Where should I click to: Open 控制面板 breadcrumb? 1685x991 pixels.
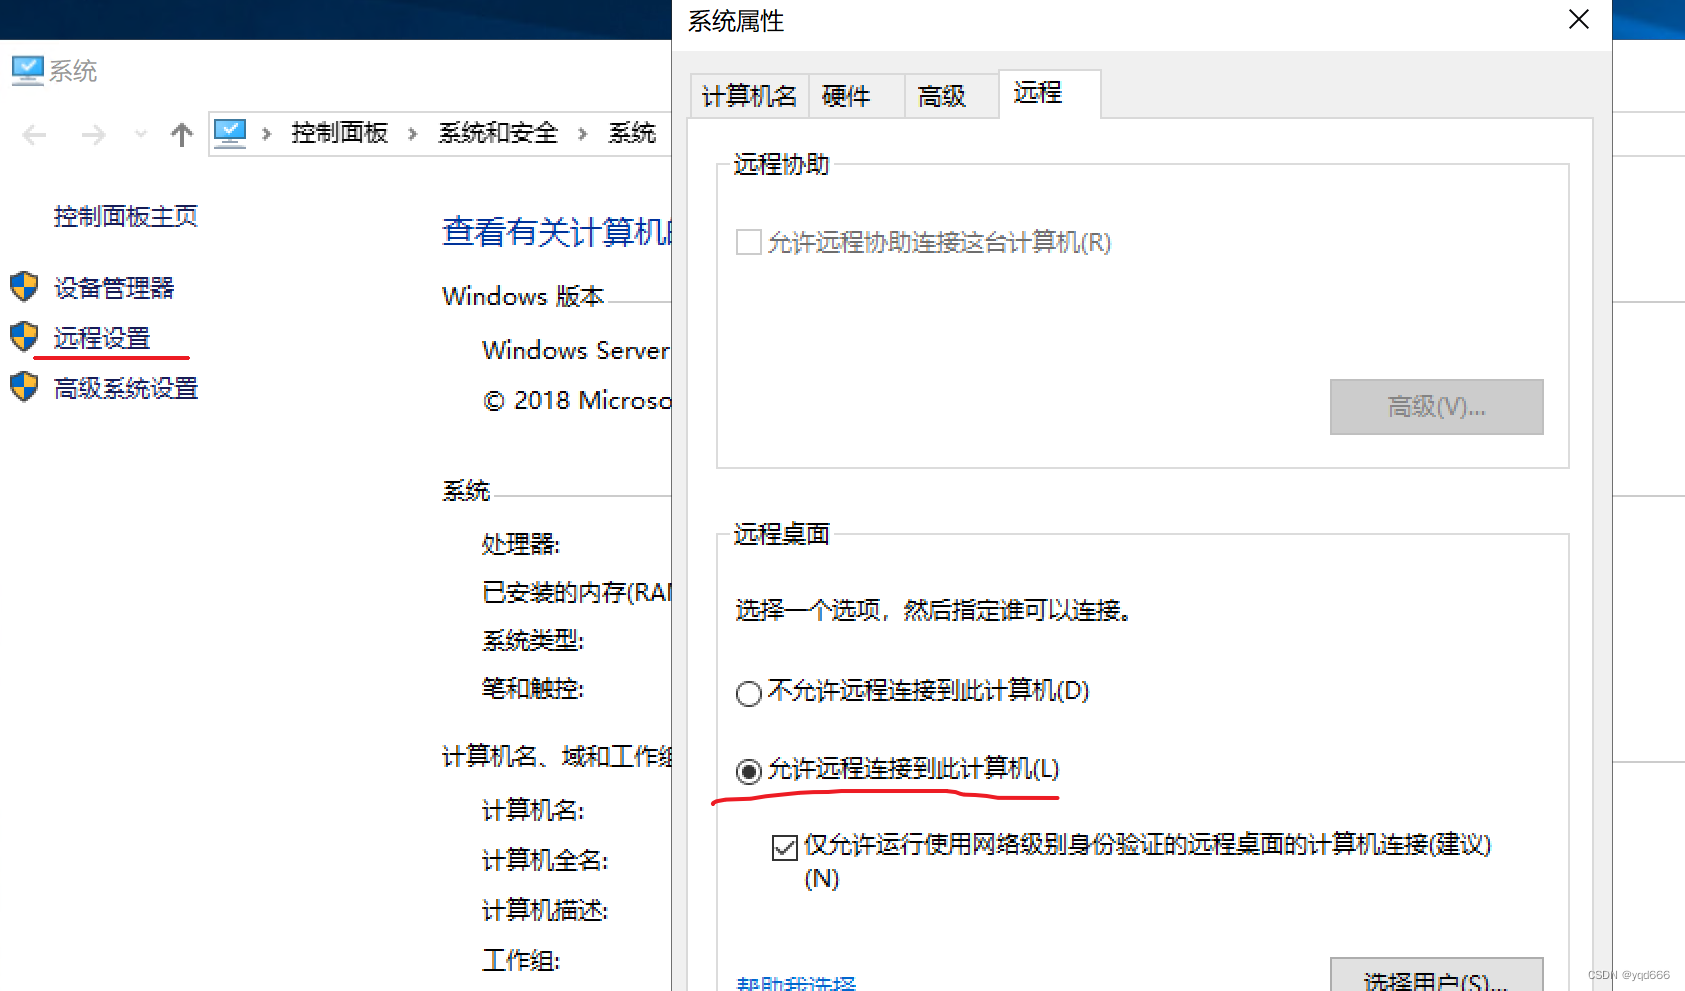[x=339, y=133]
